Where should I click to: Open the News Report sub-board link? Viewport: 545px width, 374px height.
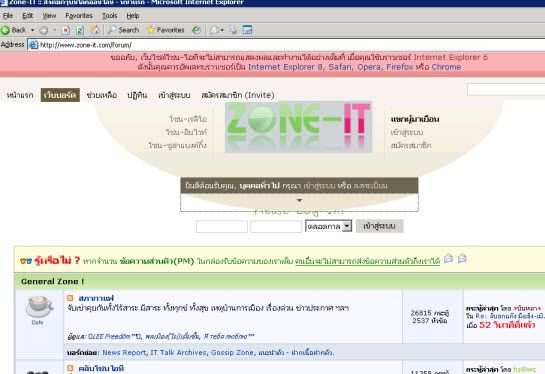click(x=124, y=352)
